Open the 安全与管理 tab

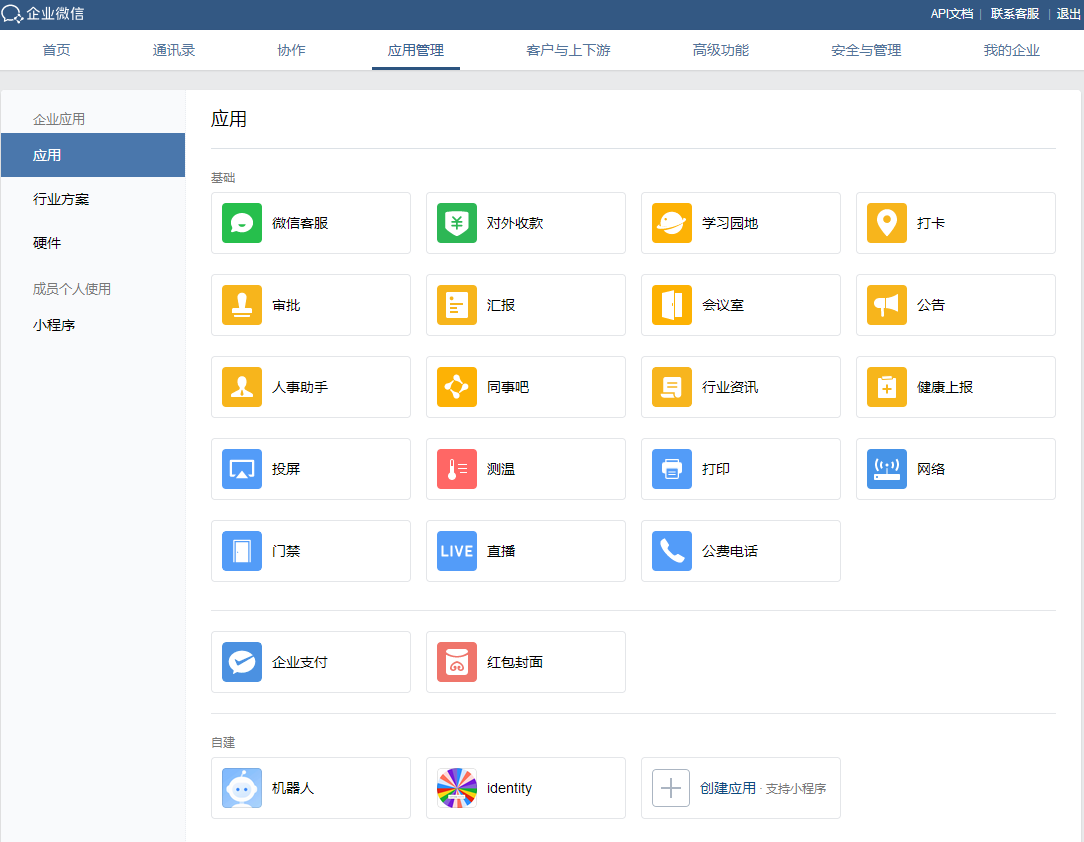[866, 50]
